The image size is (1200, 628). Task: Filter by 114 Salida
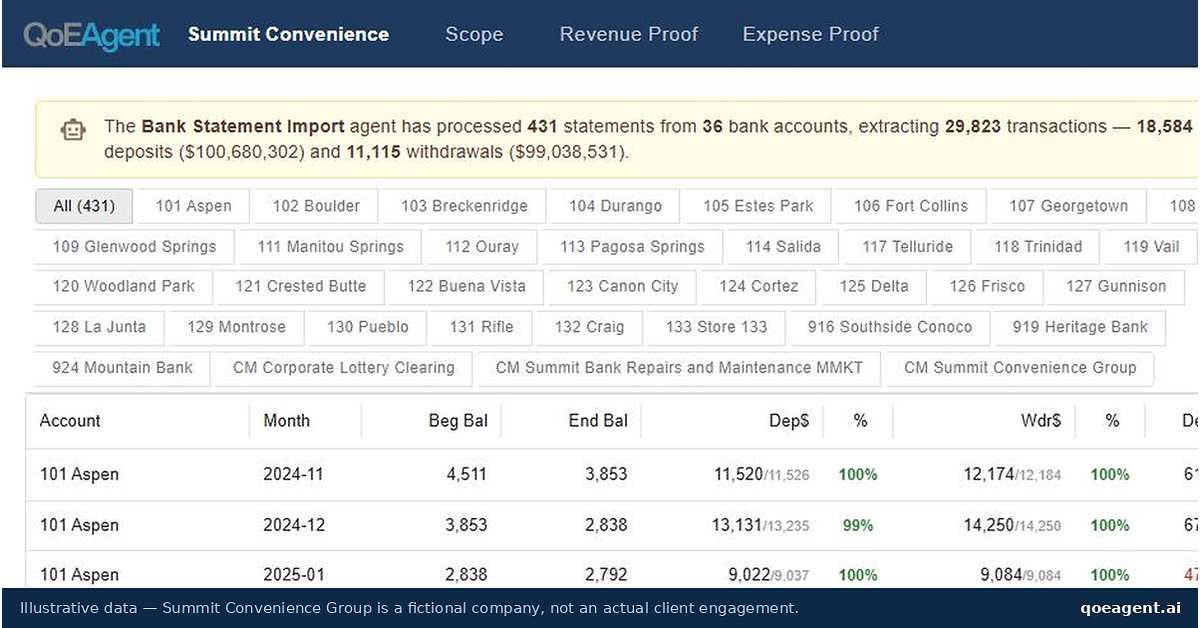pos(783,247)
